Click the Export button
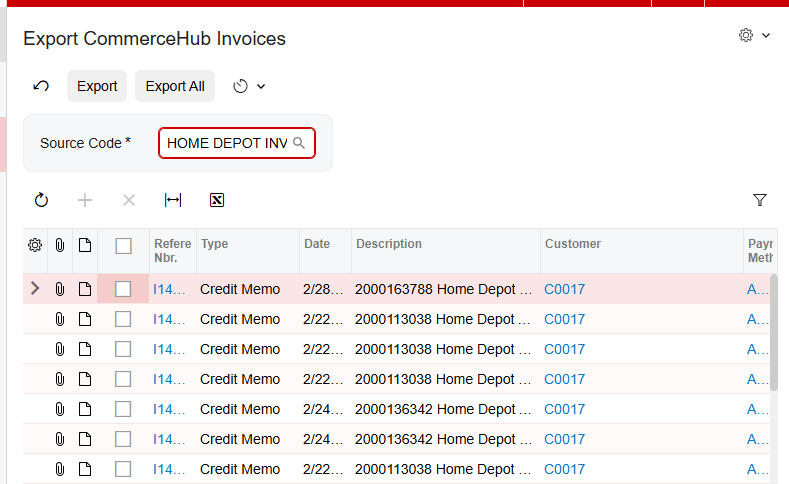Image resolution: width=789 pixels, height=484 pixels. point(97,86)
